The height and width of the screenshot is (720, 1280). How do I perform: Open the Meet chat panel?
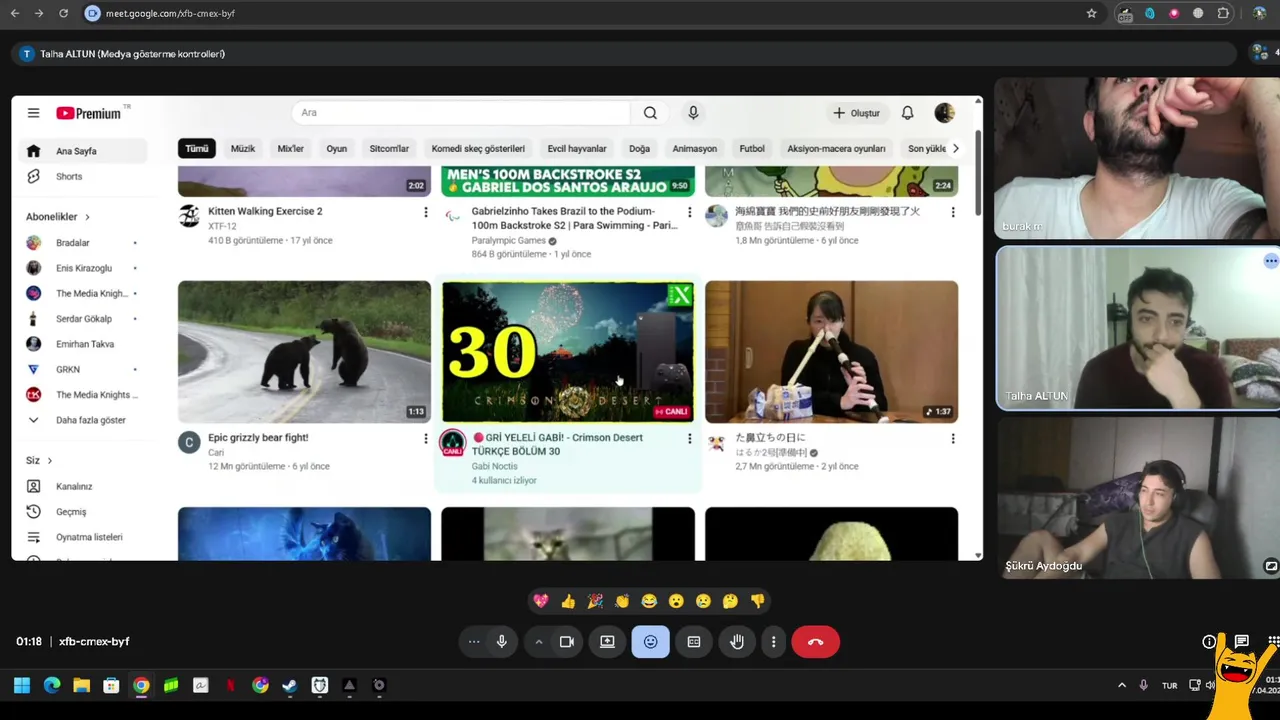click(x=1241, y=642)
